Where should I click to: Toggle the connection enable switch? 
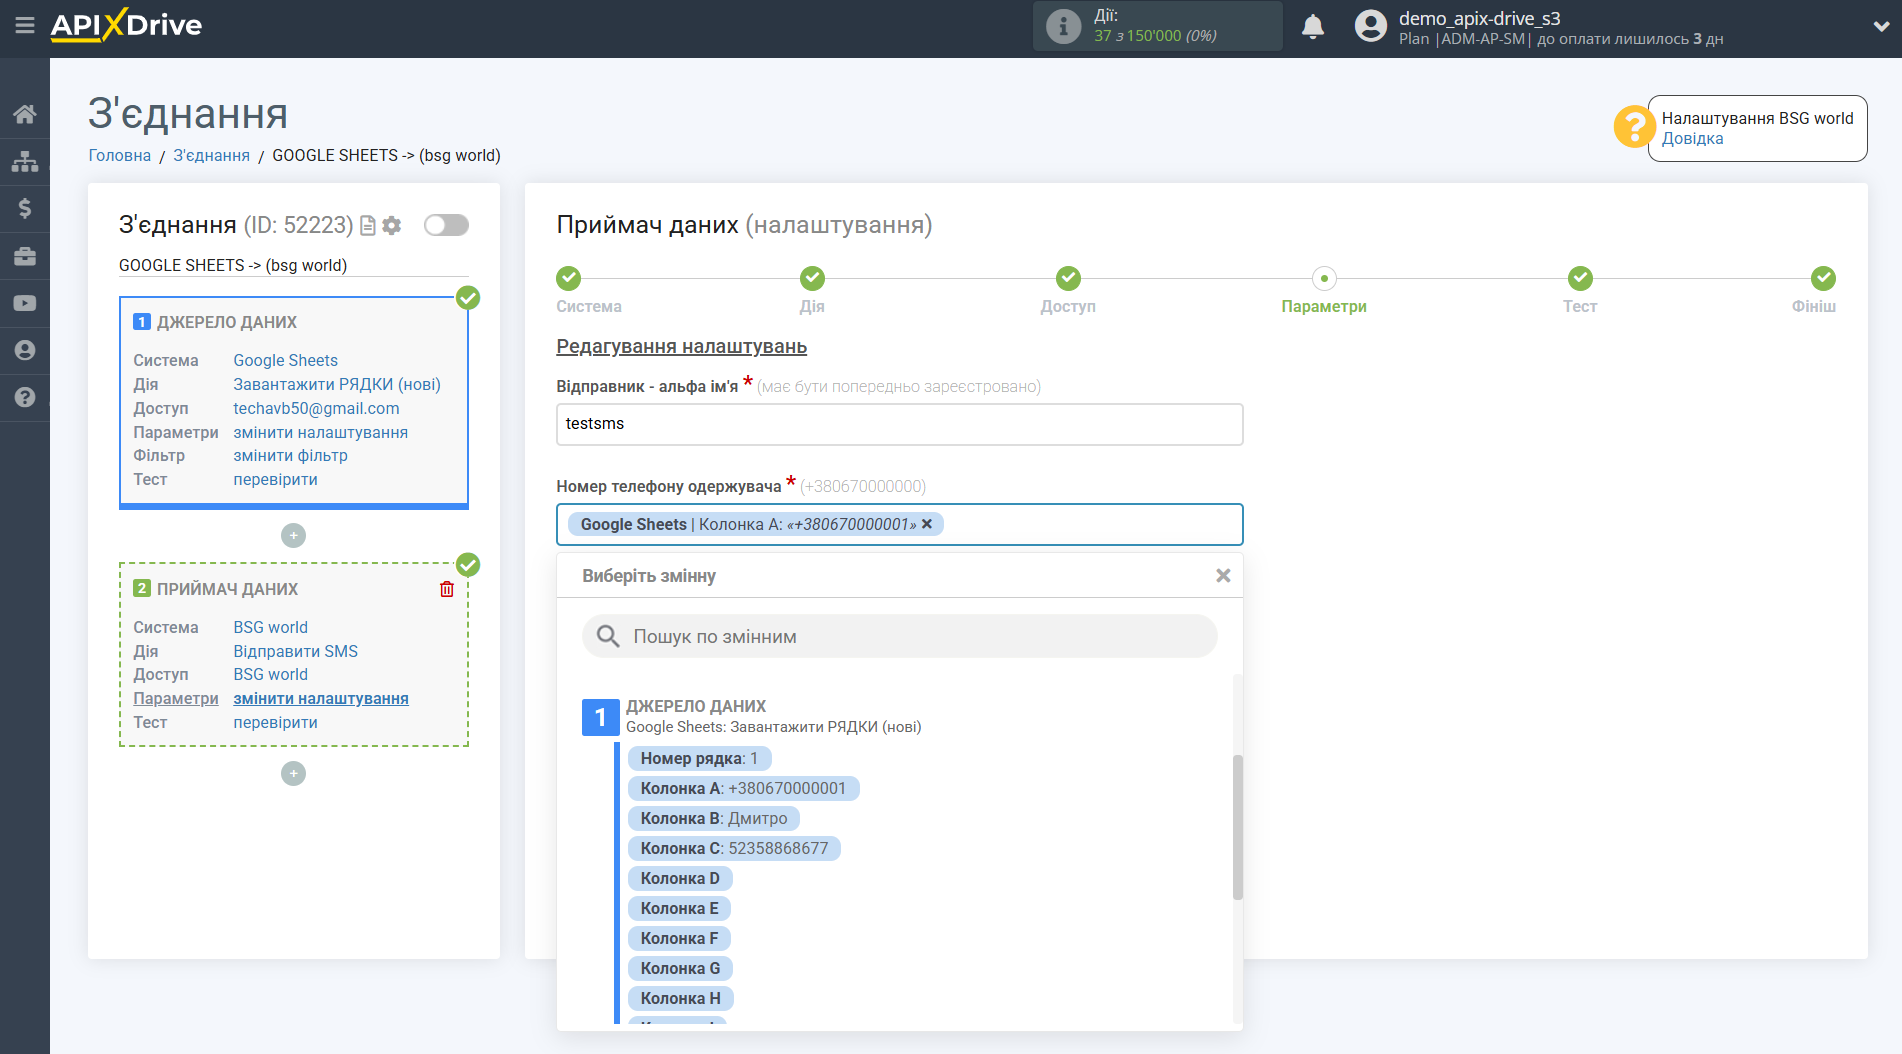446,225
